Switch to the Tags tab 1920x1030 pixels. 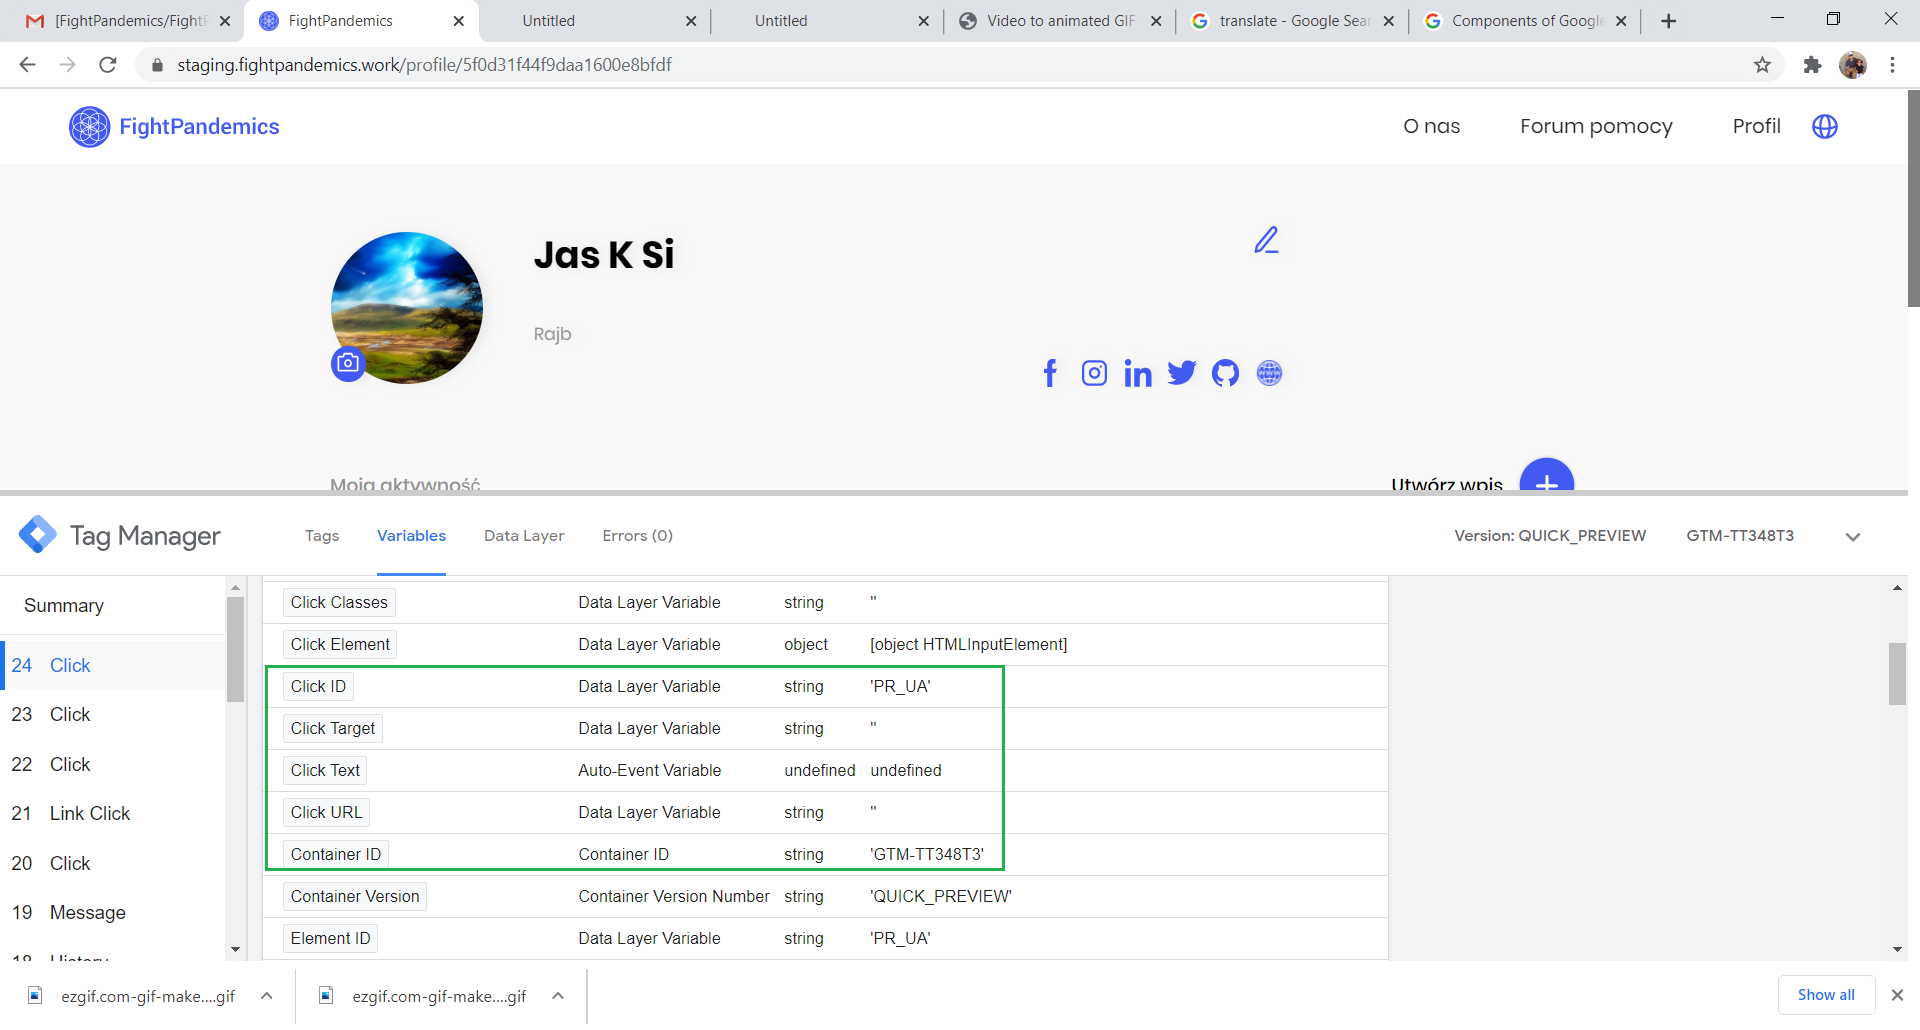coord(322,536)
